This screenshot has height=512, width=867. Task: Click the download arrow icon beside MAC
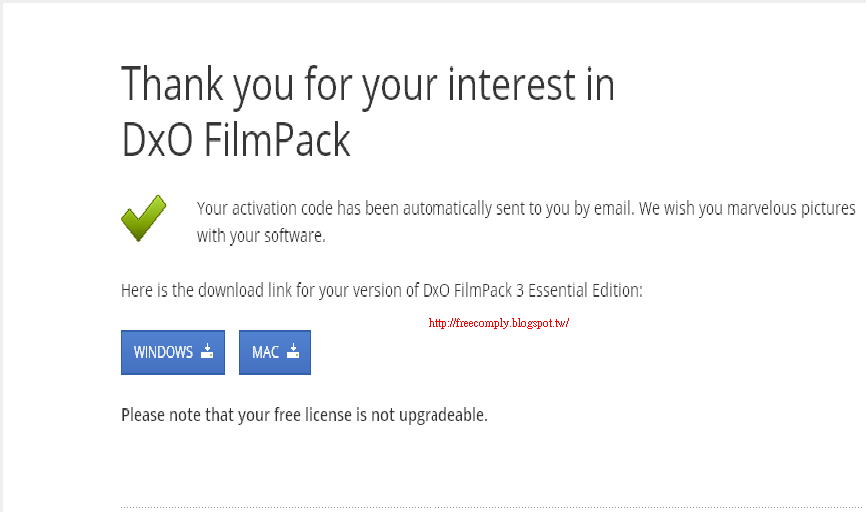pos(293,351)
